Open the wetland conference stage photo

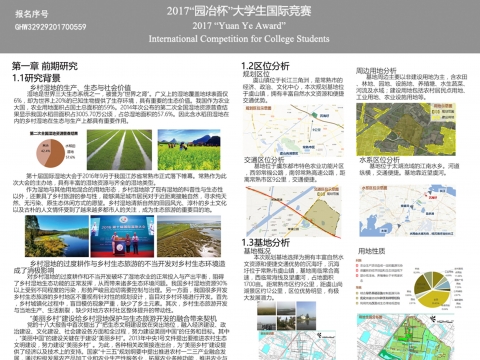(122, 236)
